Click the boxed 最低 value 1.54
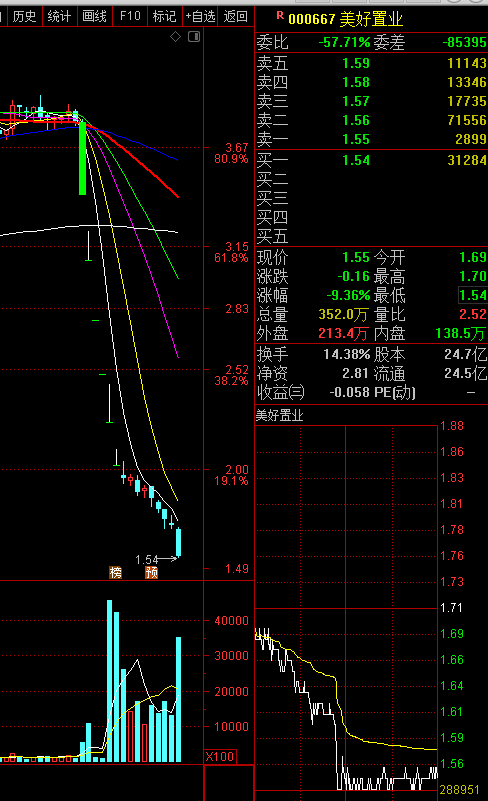Screen dimensions: 488x801 473,295
